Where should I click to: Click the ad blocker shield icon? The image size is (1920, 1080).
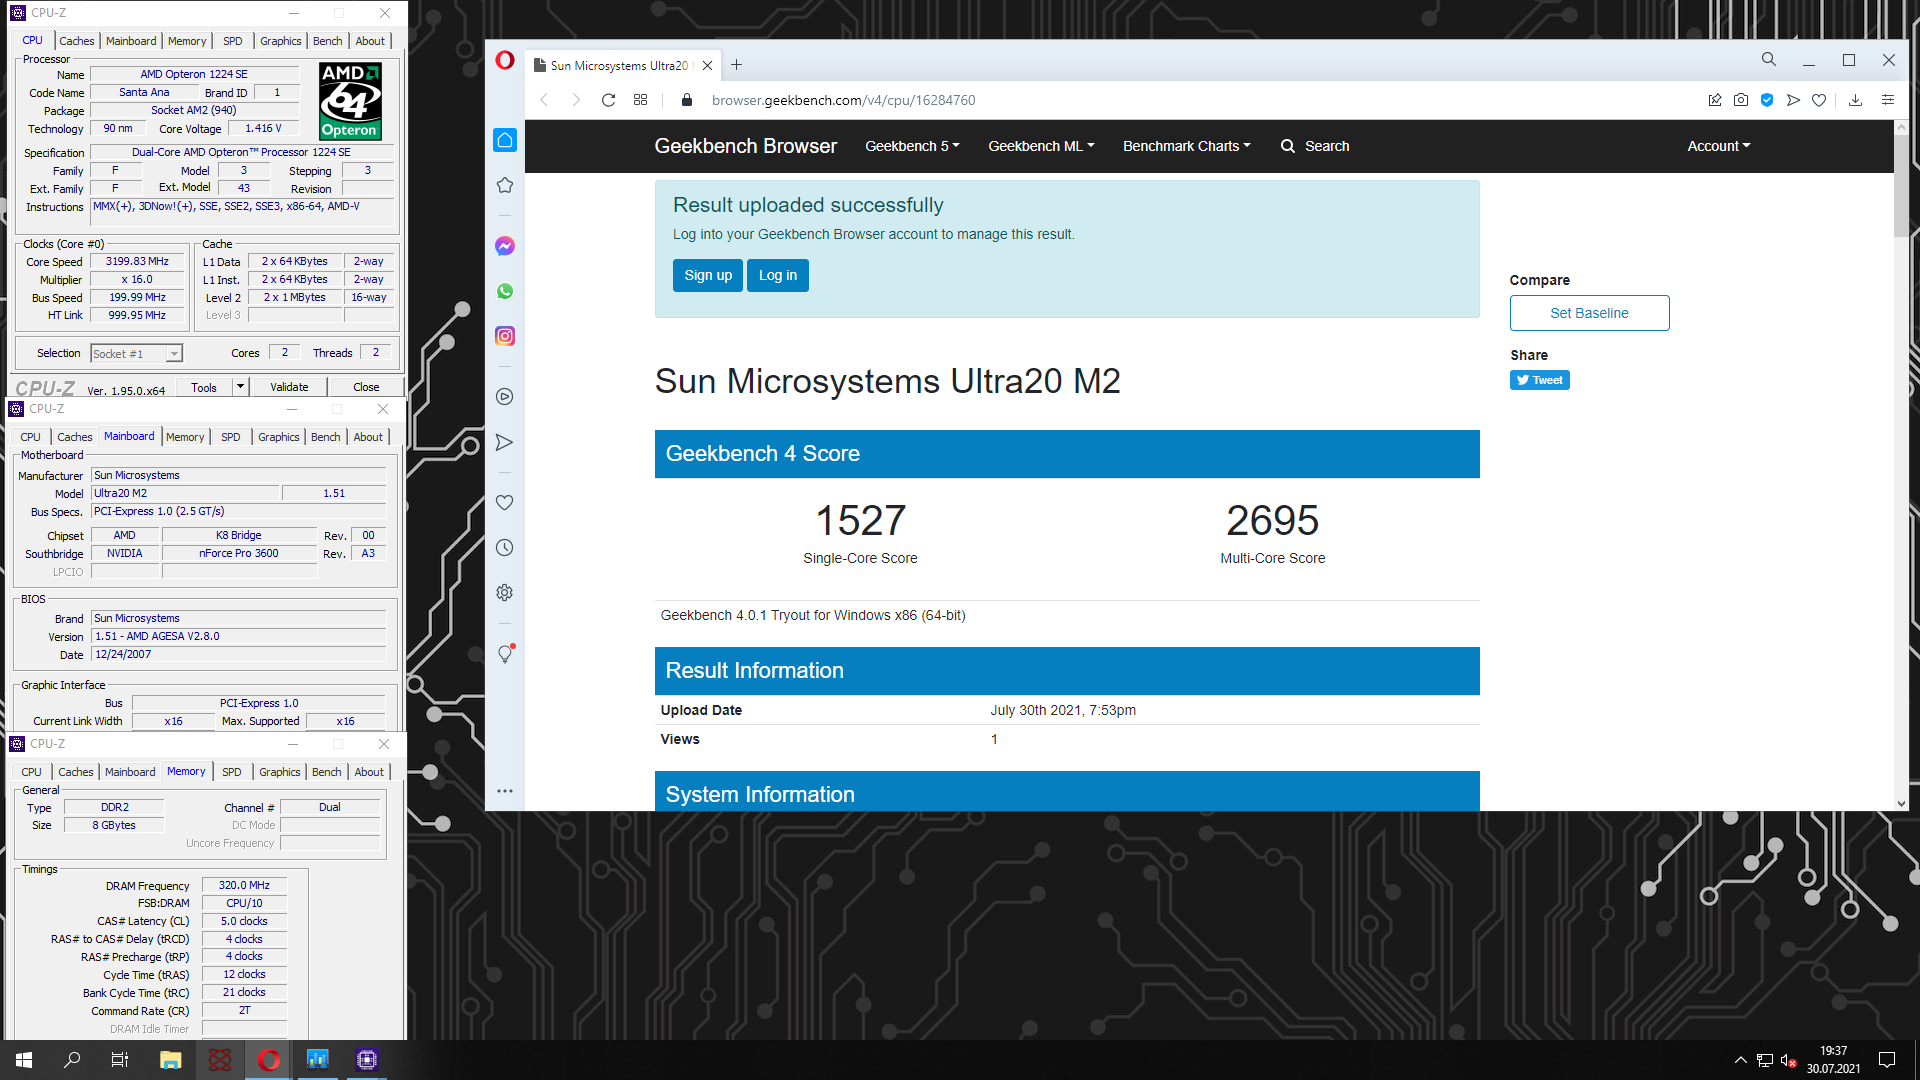[x=1767, y=100]
